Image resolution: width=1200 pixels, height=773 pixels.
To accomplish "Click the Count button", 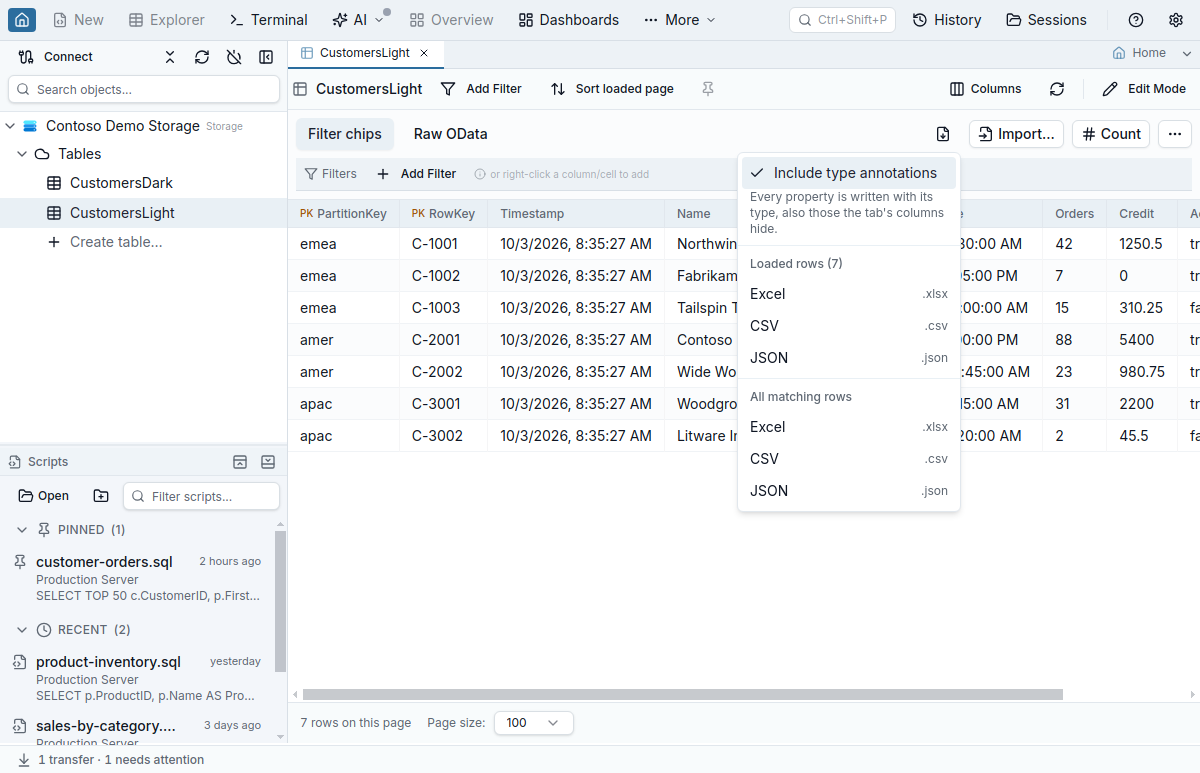I will [1111, 134].
